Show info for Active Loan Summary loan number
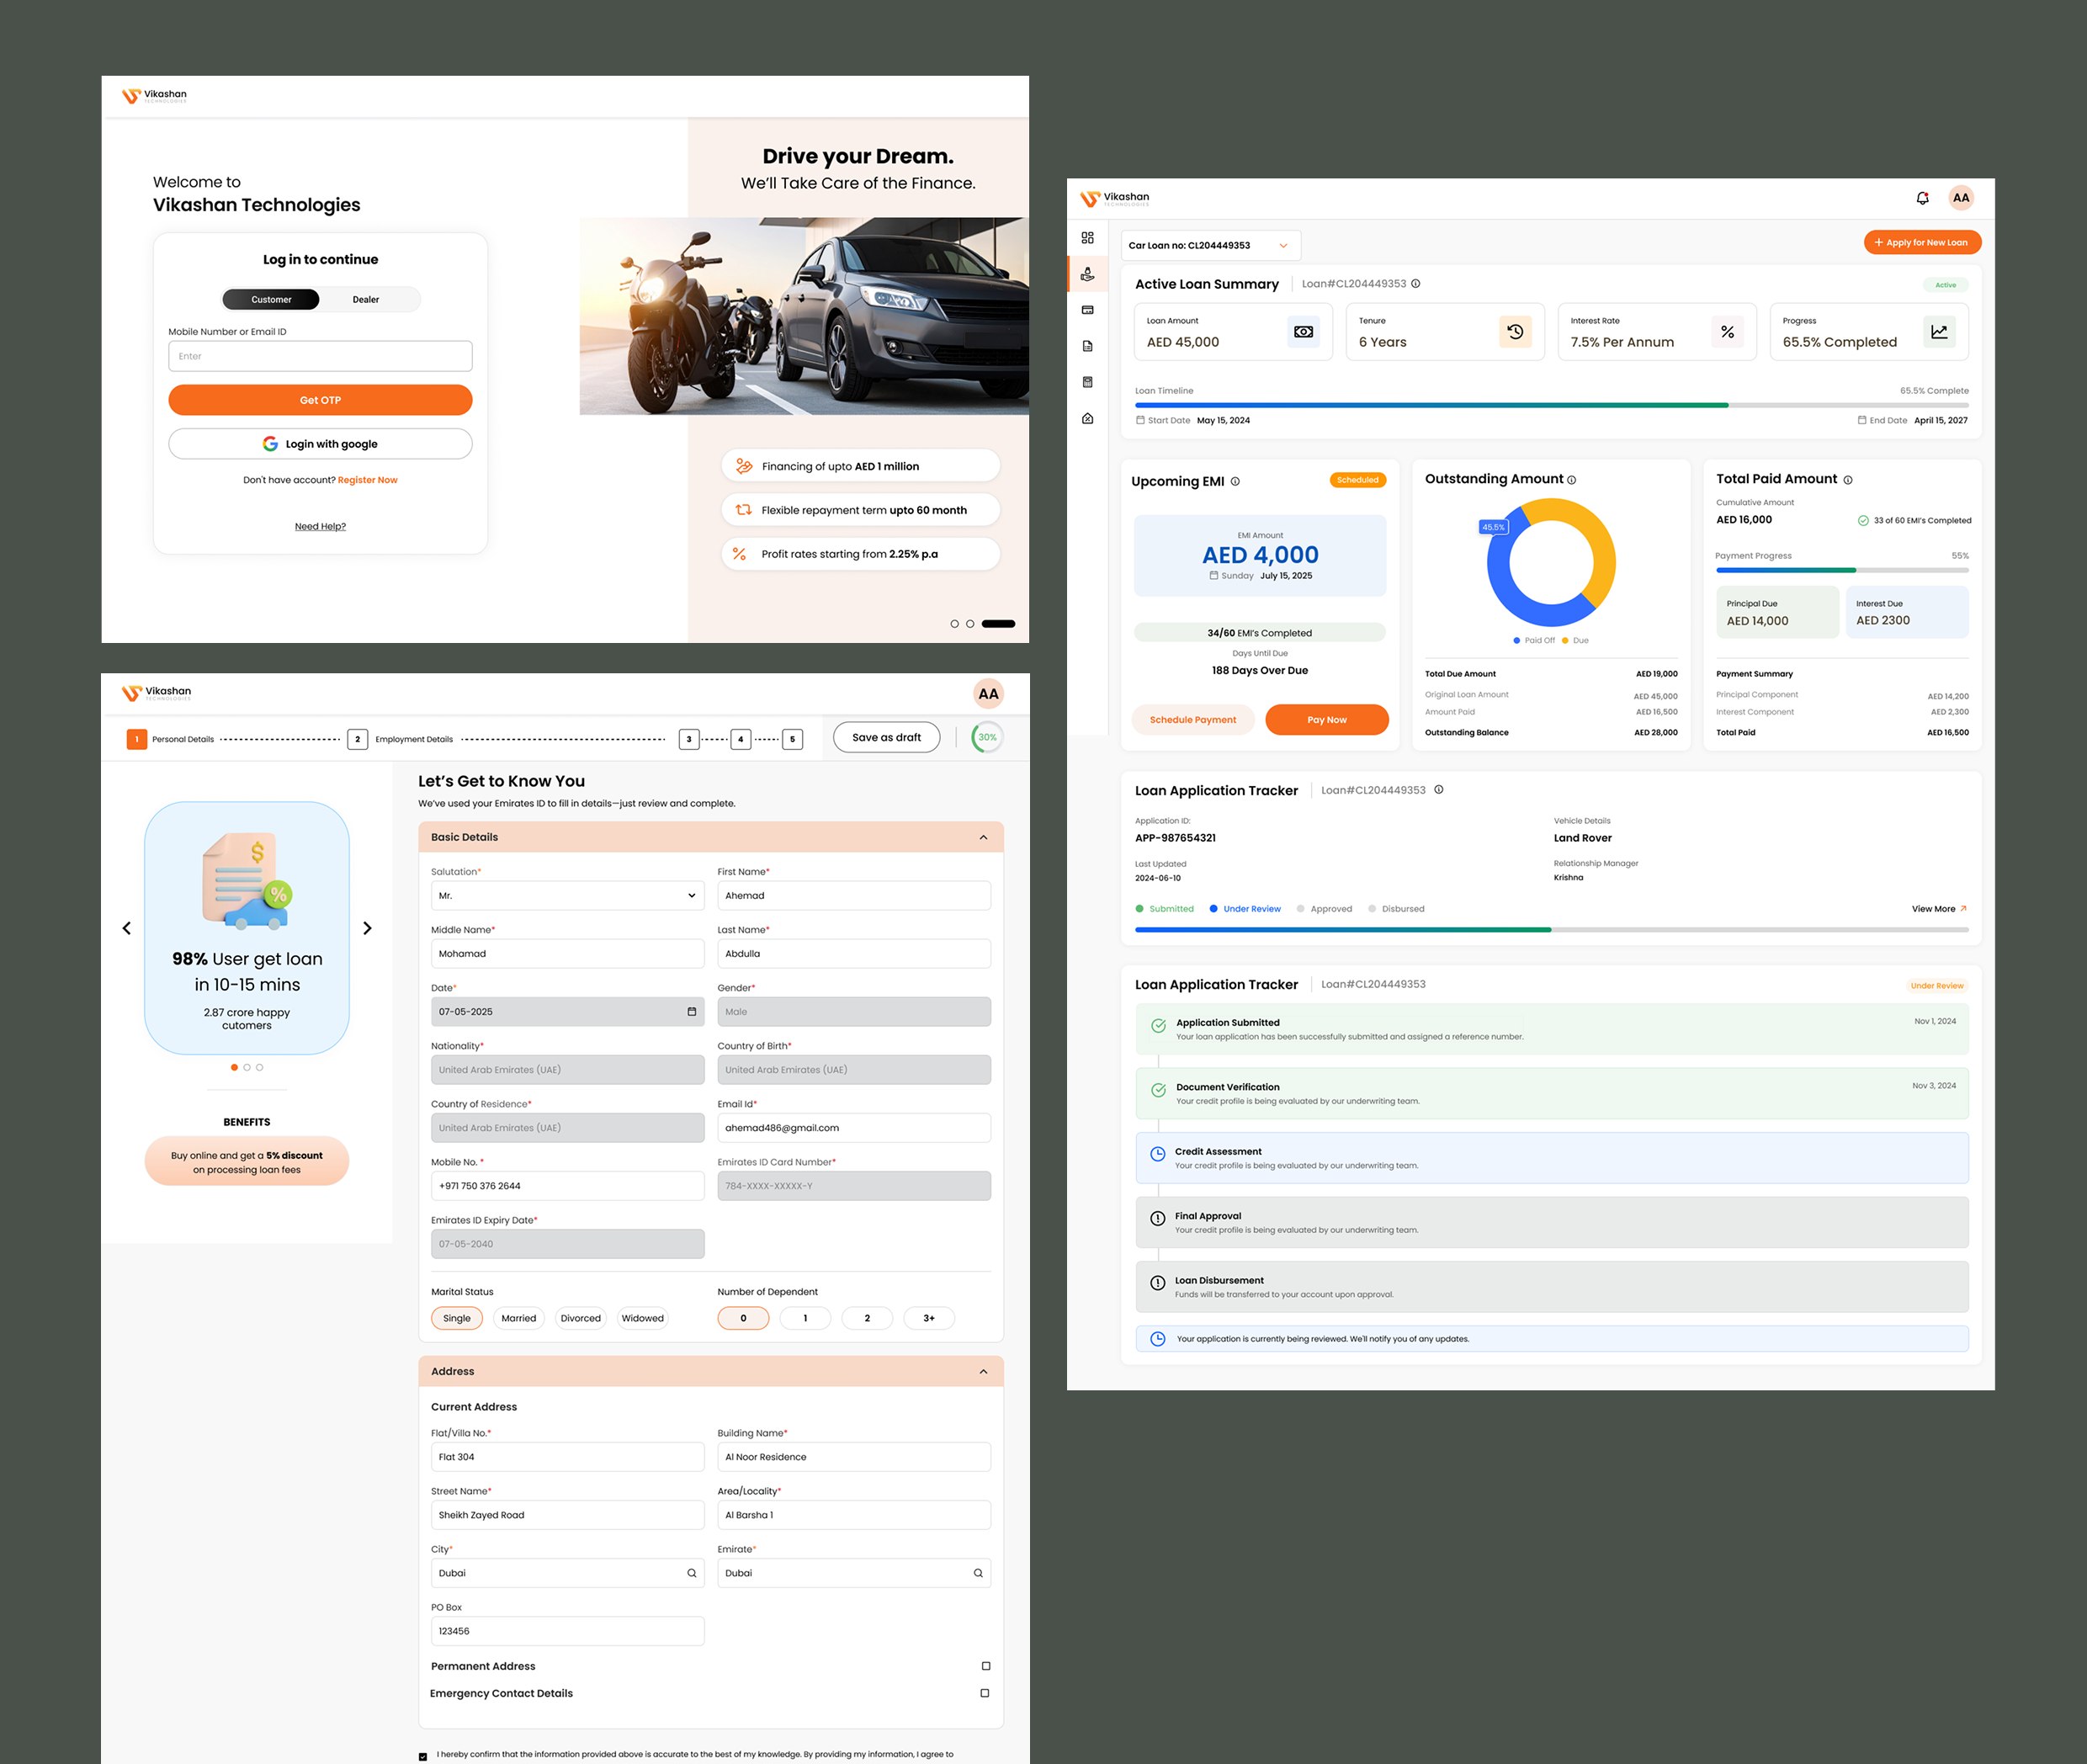The image size is (2087, 1764). pyautogui.click(x=1415, y=284)
